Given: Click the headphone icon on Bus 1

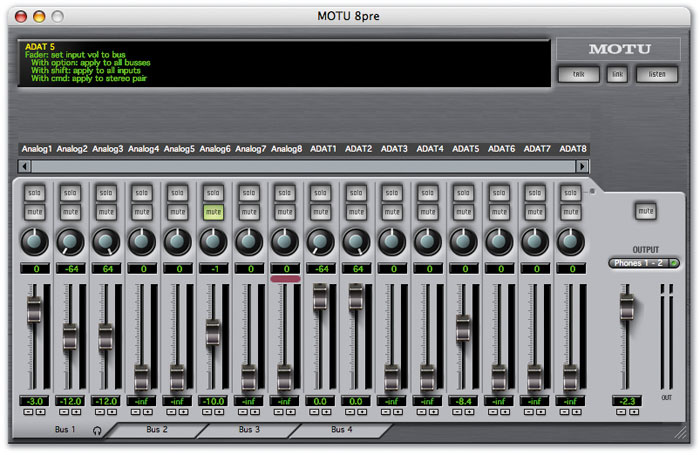Looking at the screenshot, I should tap(97, 430).
